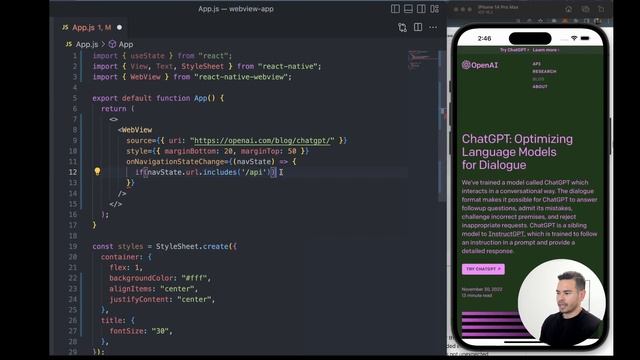This screenshot has height=360, width=640.
Task: Click the Wi-Fi icon in the iPhone status bar
Action: [574, 38]
